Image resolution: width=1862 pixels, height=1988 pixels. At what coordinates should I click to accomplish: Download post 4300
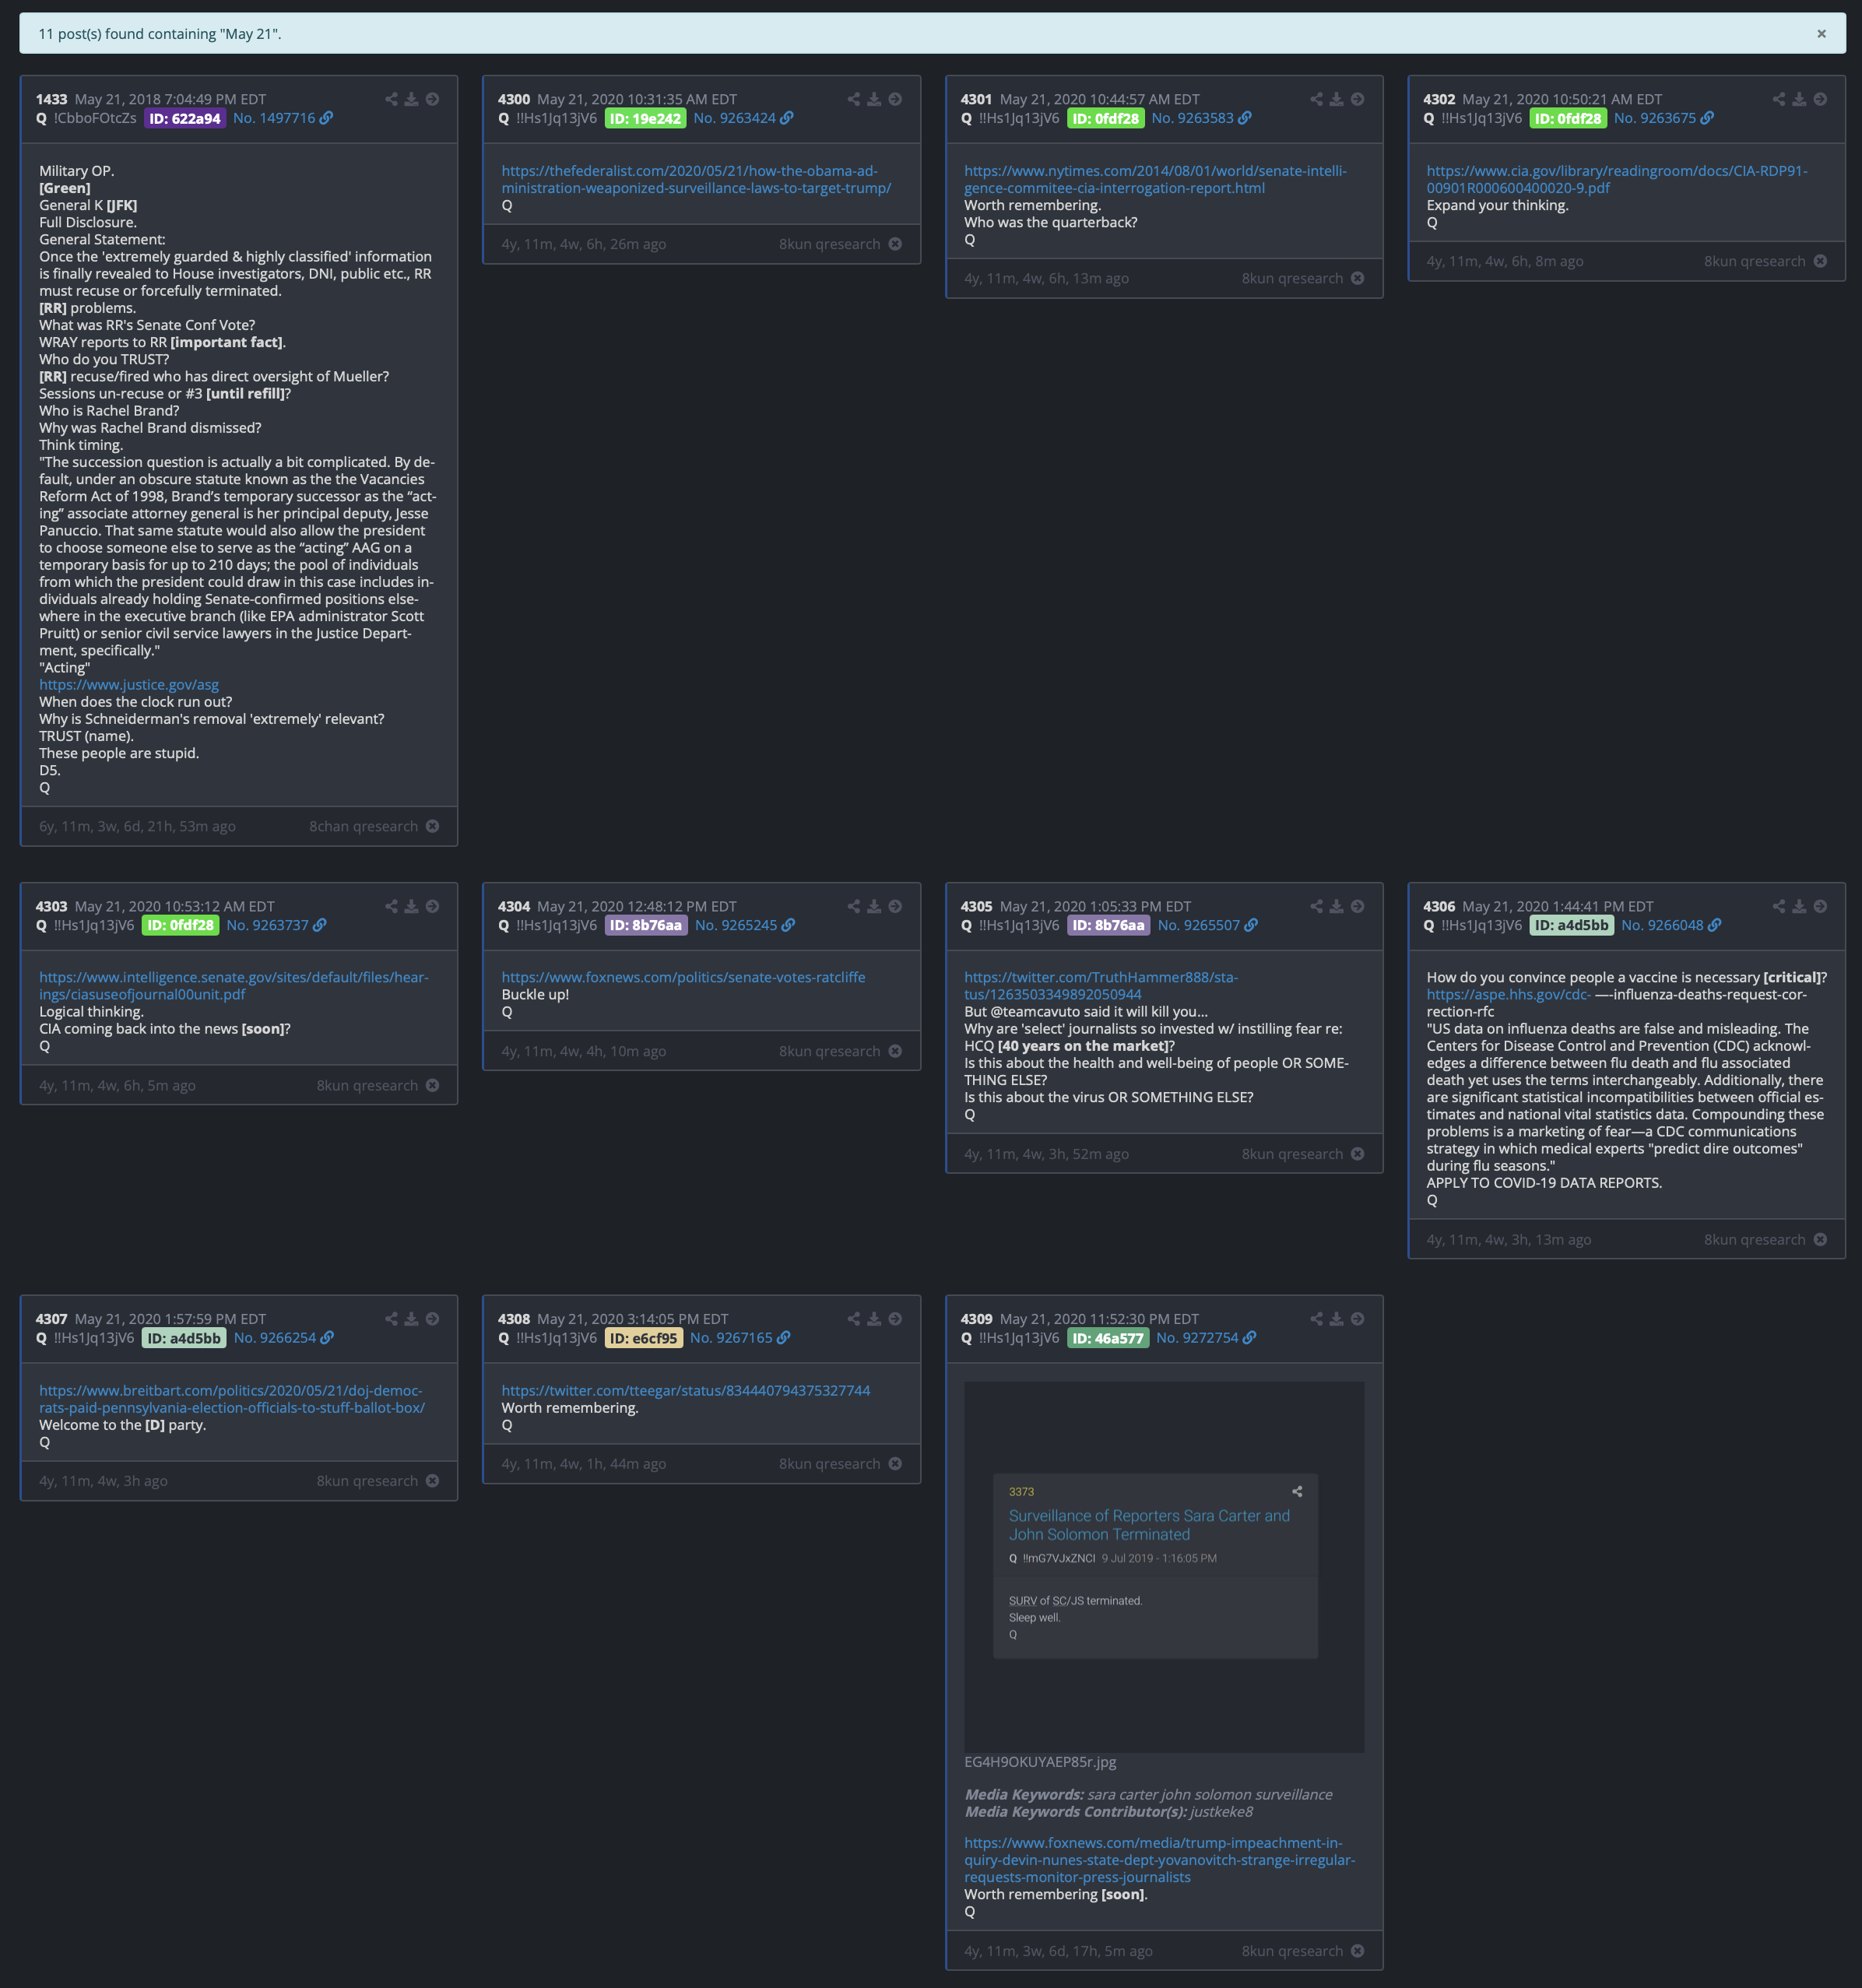point(874,99)
